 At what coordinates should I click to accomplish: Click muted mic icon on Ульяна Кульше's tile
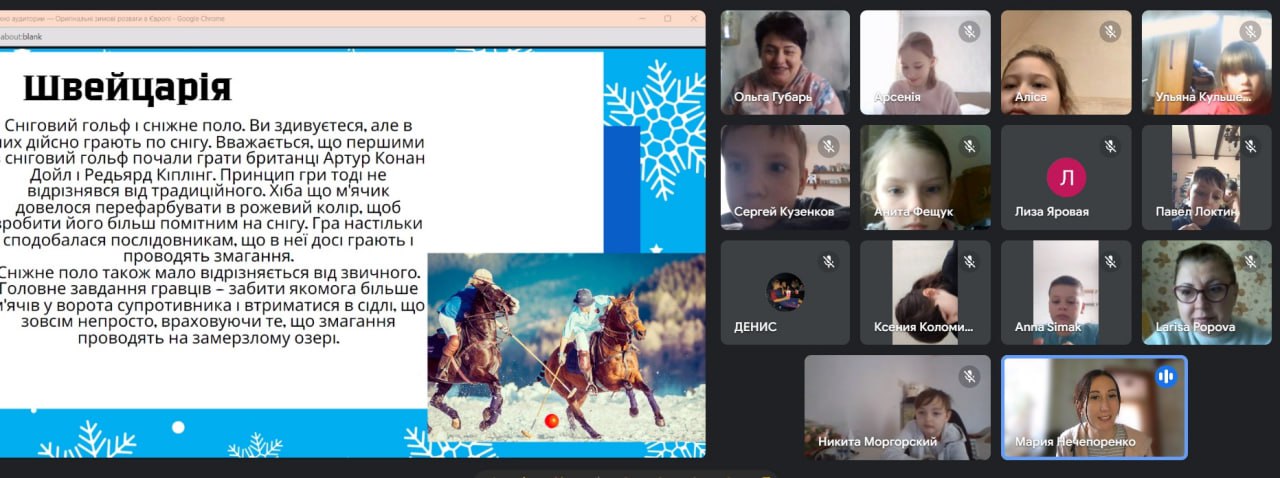(1250, 31)
